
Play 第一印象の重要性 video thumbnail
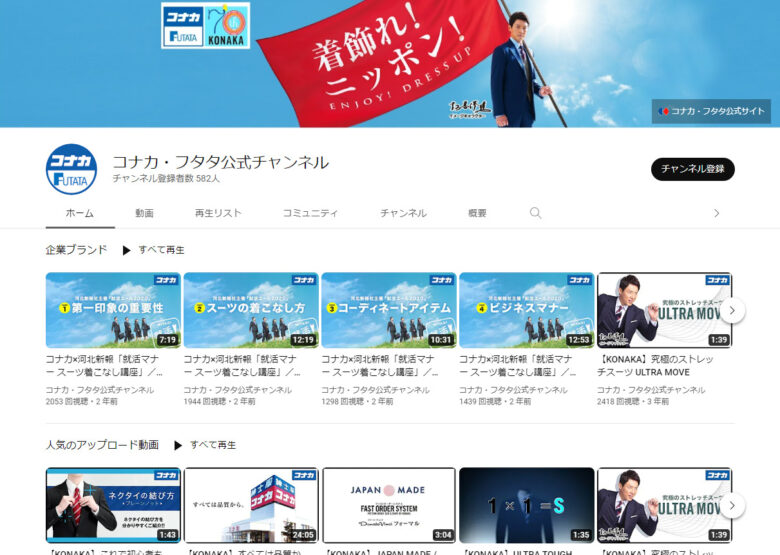[113, 310]
